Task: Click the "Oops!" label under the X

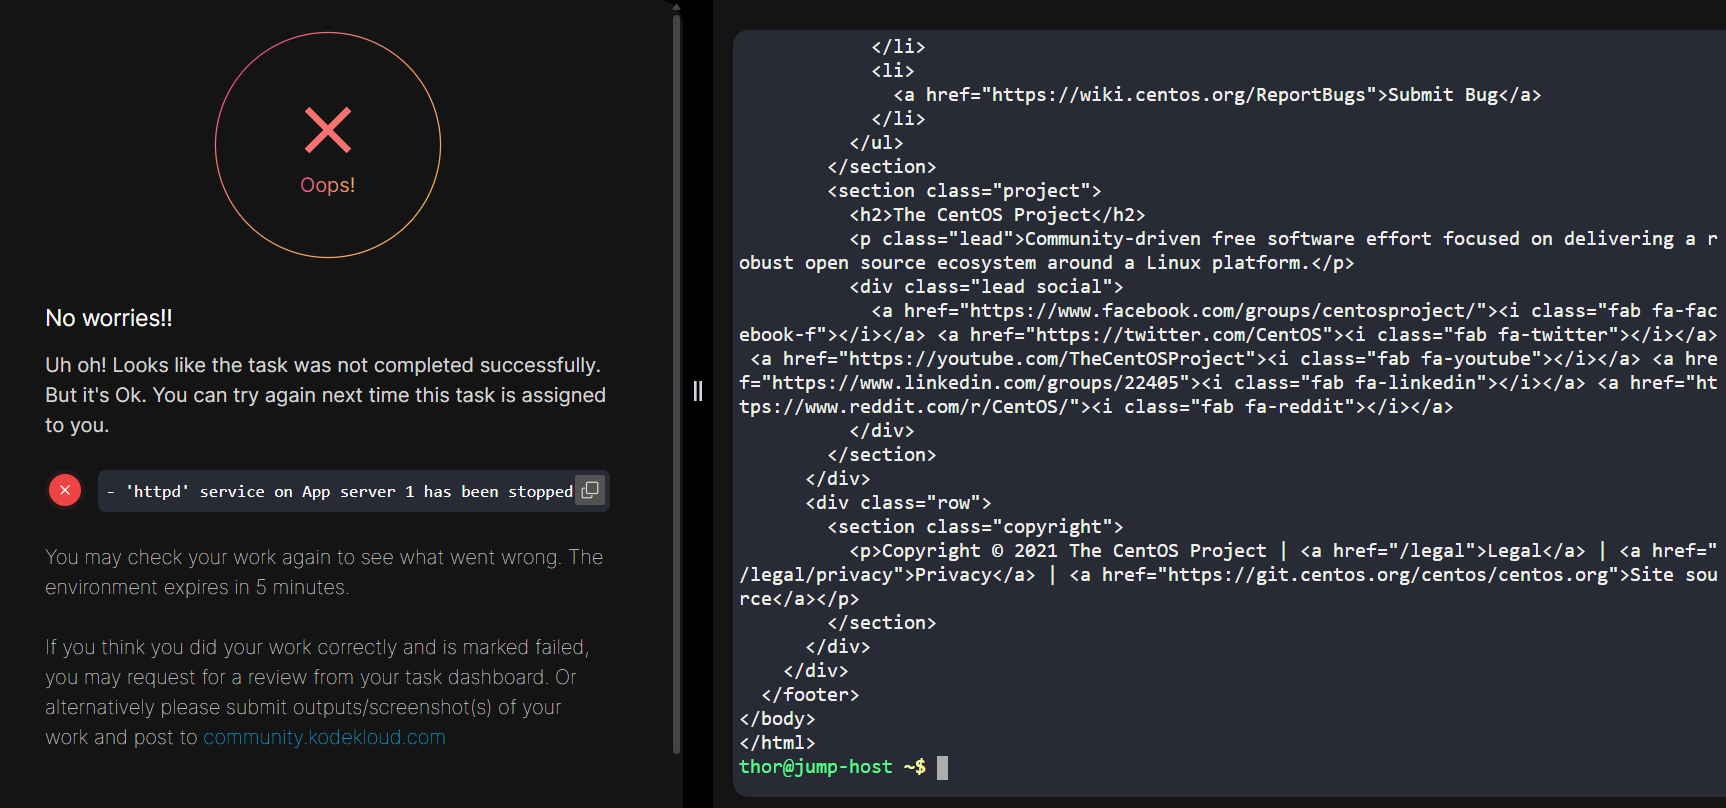Action: pos(328,185)
